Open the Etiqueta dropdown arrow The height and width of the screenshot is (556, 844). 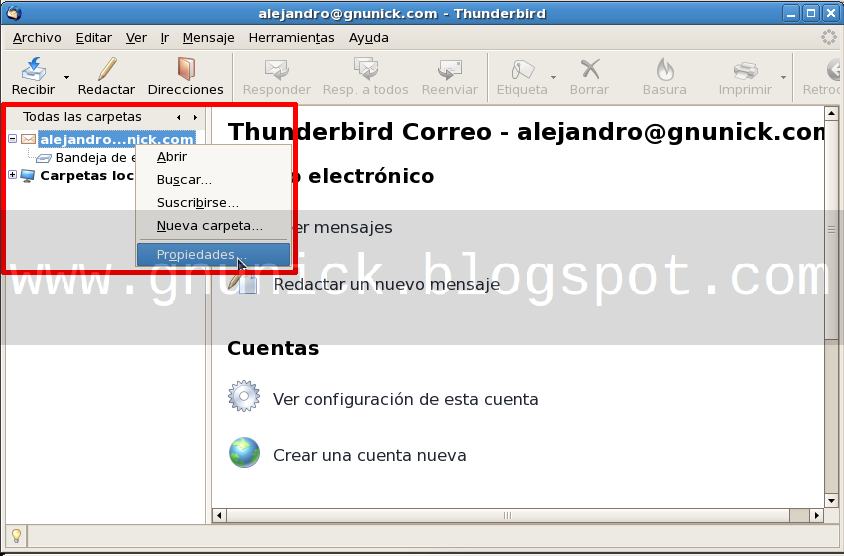553,78
